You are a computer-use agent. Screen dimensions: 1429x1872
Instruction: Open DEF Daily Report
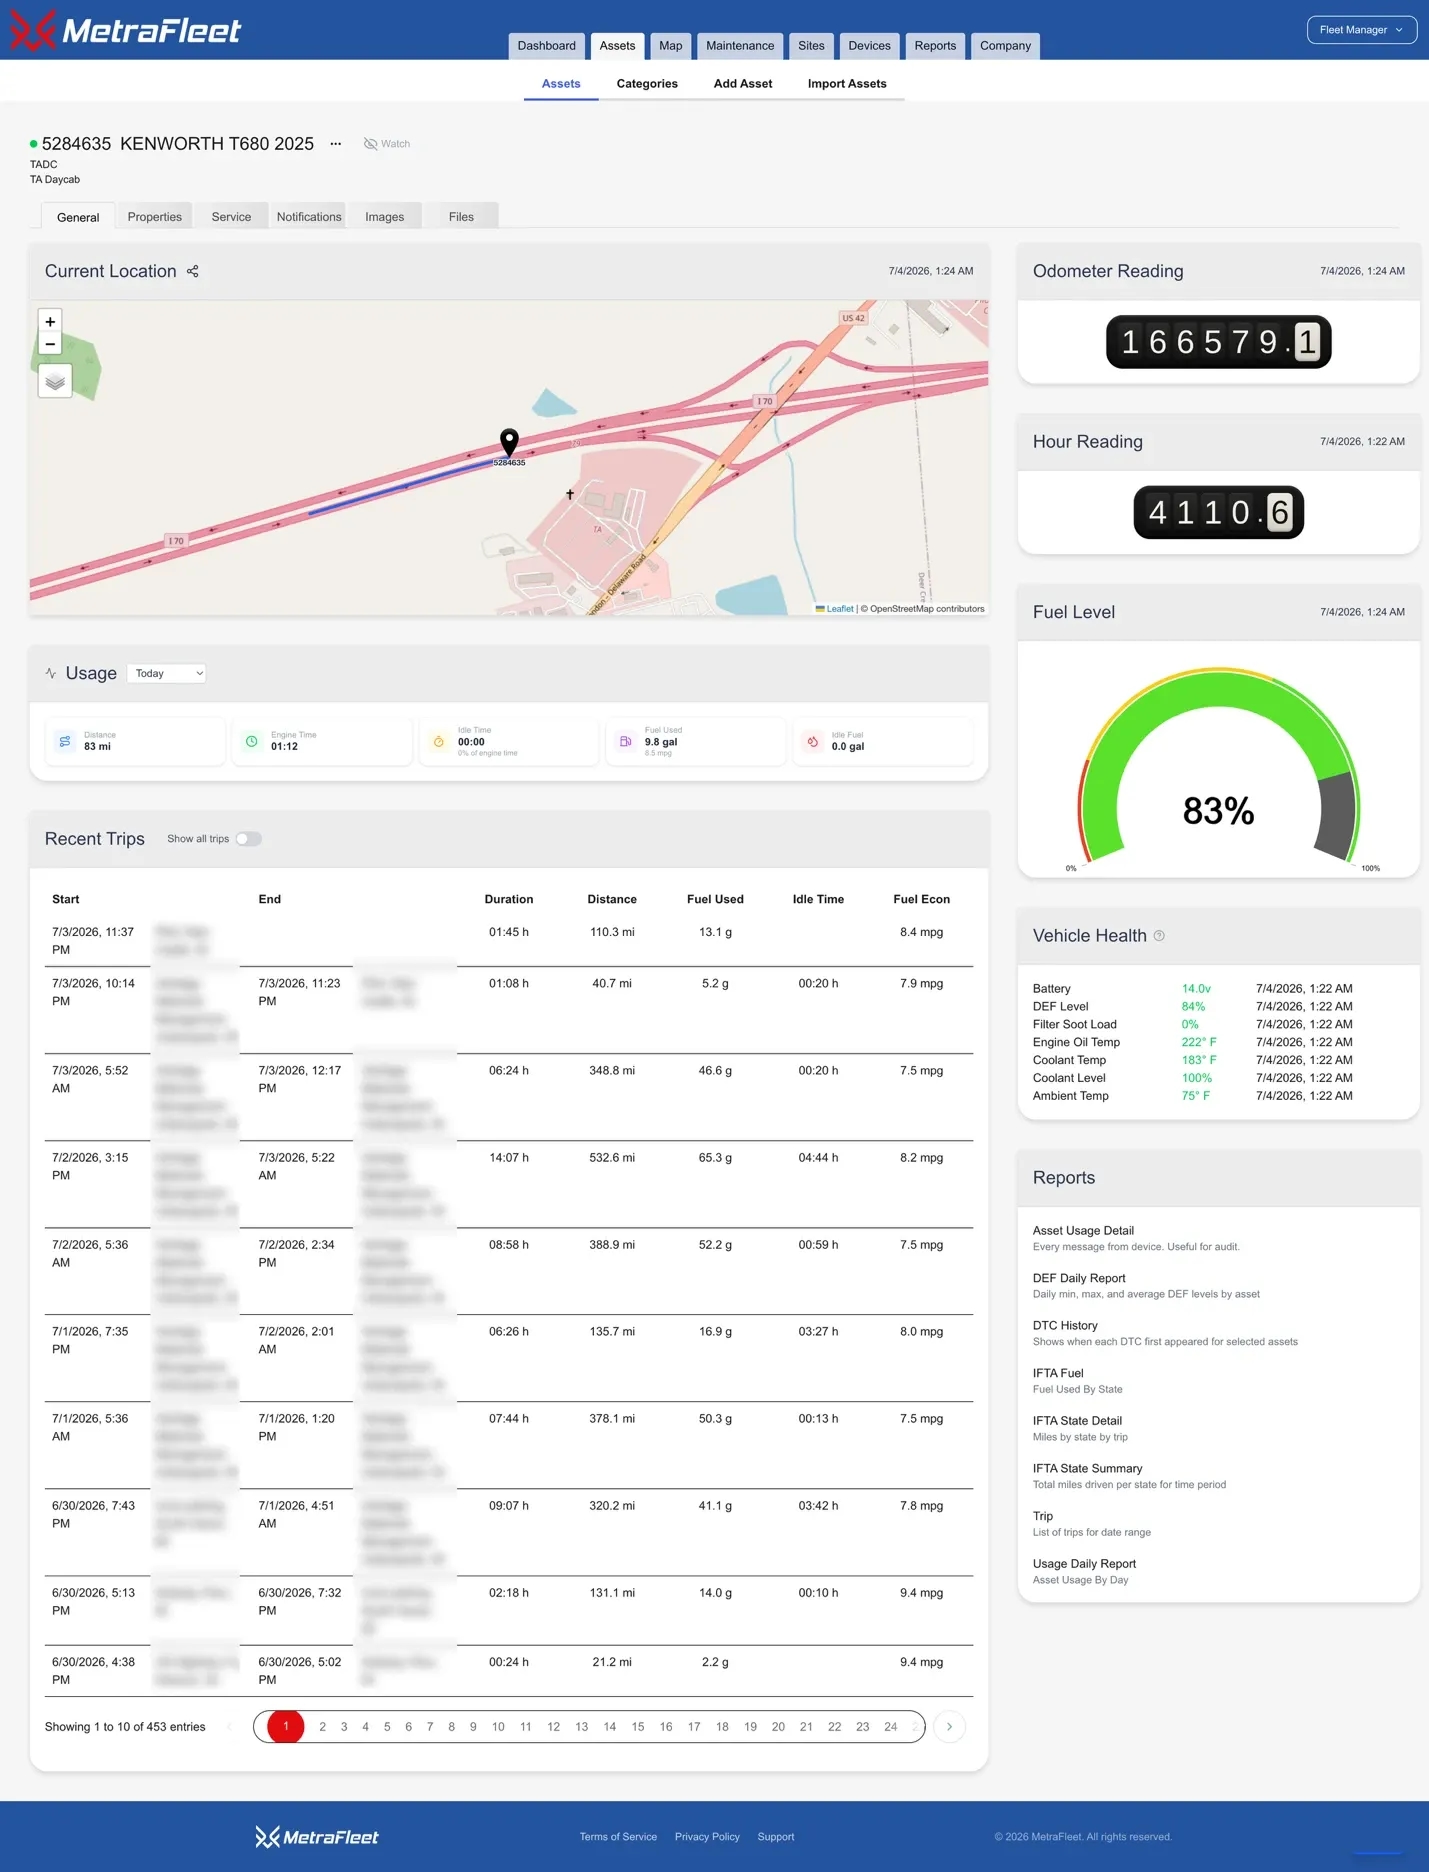point(1079,1278)
